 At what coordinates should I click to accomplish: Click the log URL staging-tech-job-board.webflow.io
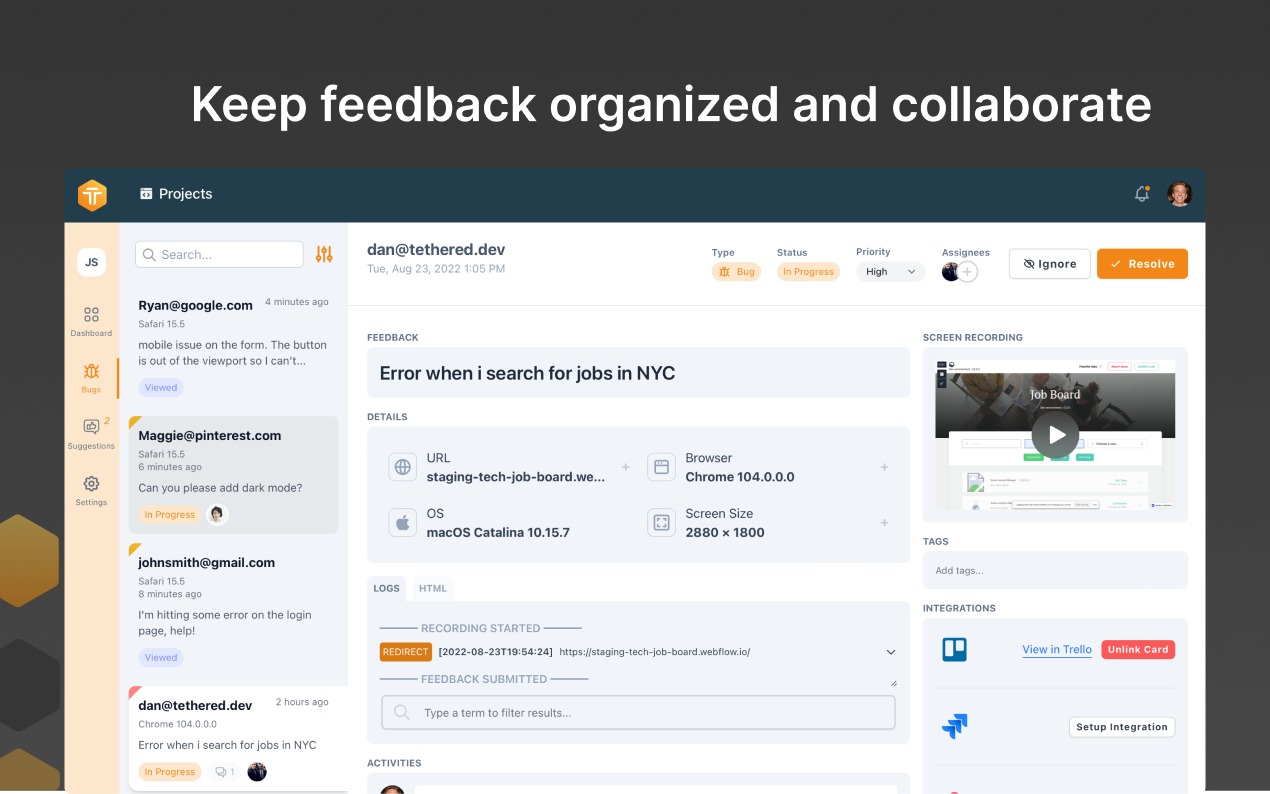[654, 652]
